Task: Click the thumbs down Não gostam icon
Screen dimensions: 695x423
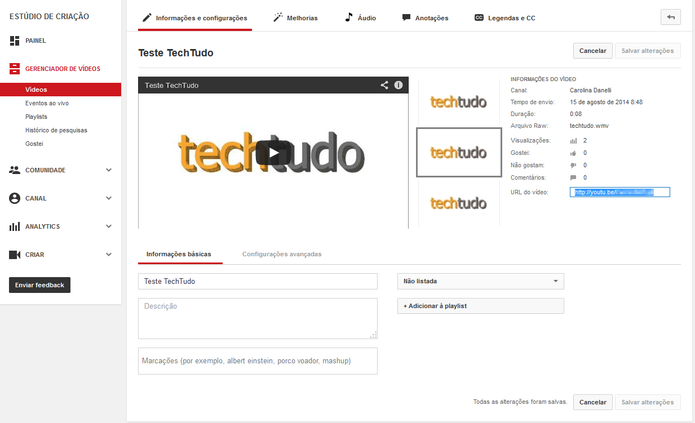Action: [573, 165]
